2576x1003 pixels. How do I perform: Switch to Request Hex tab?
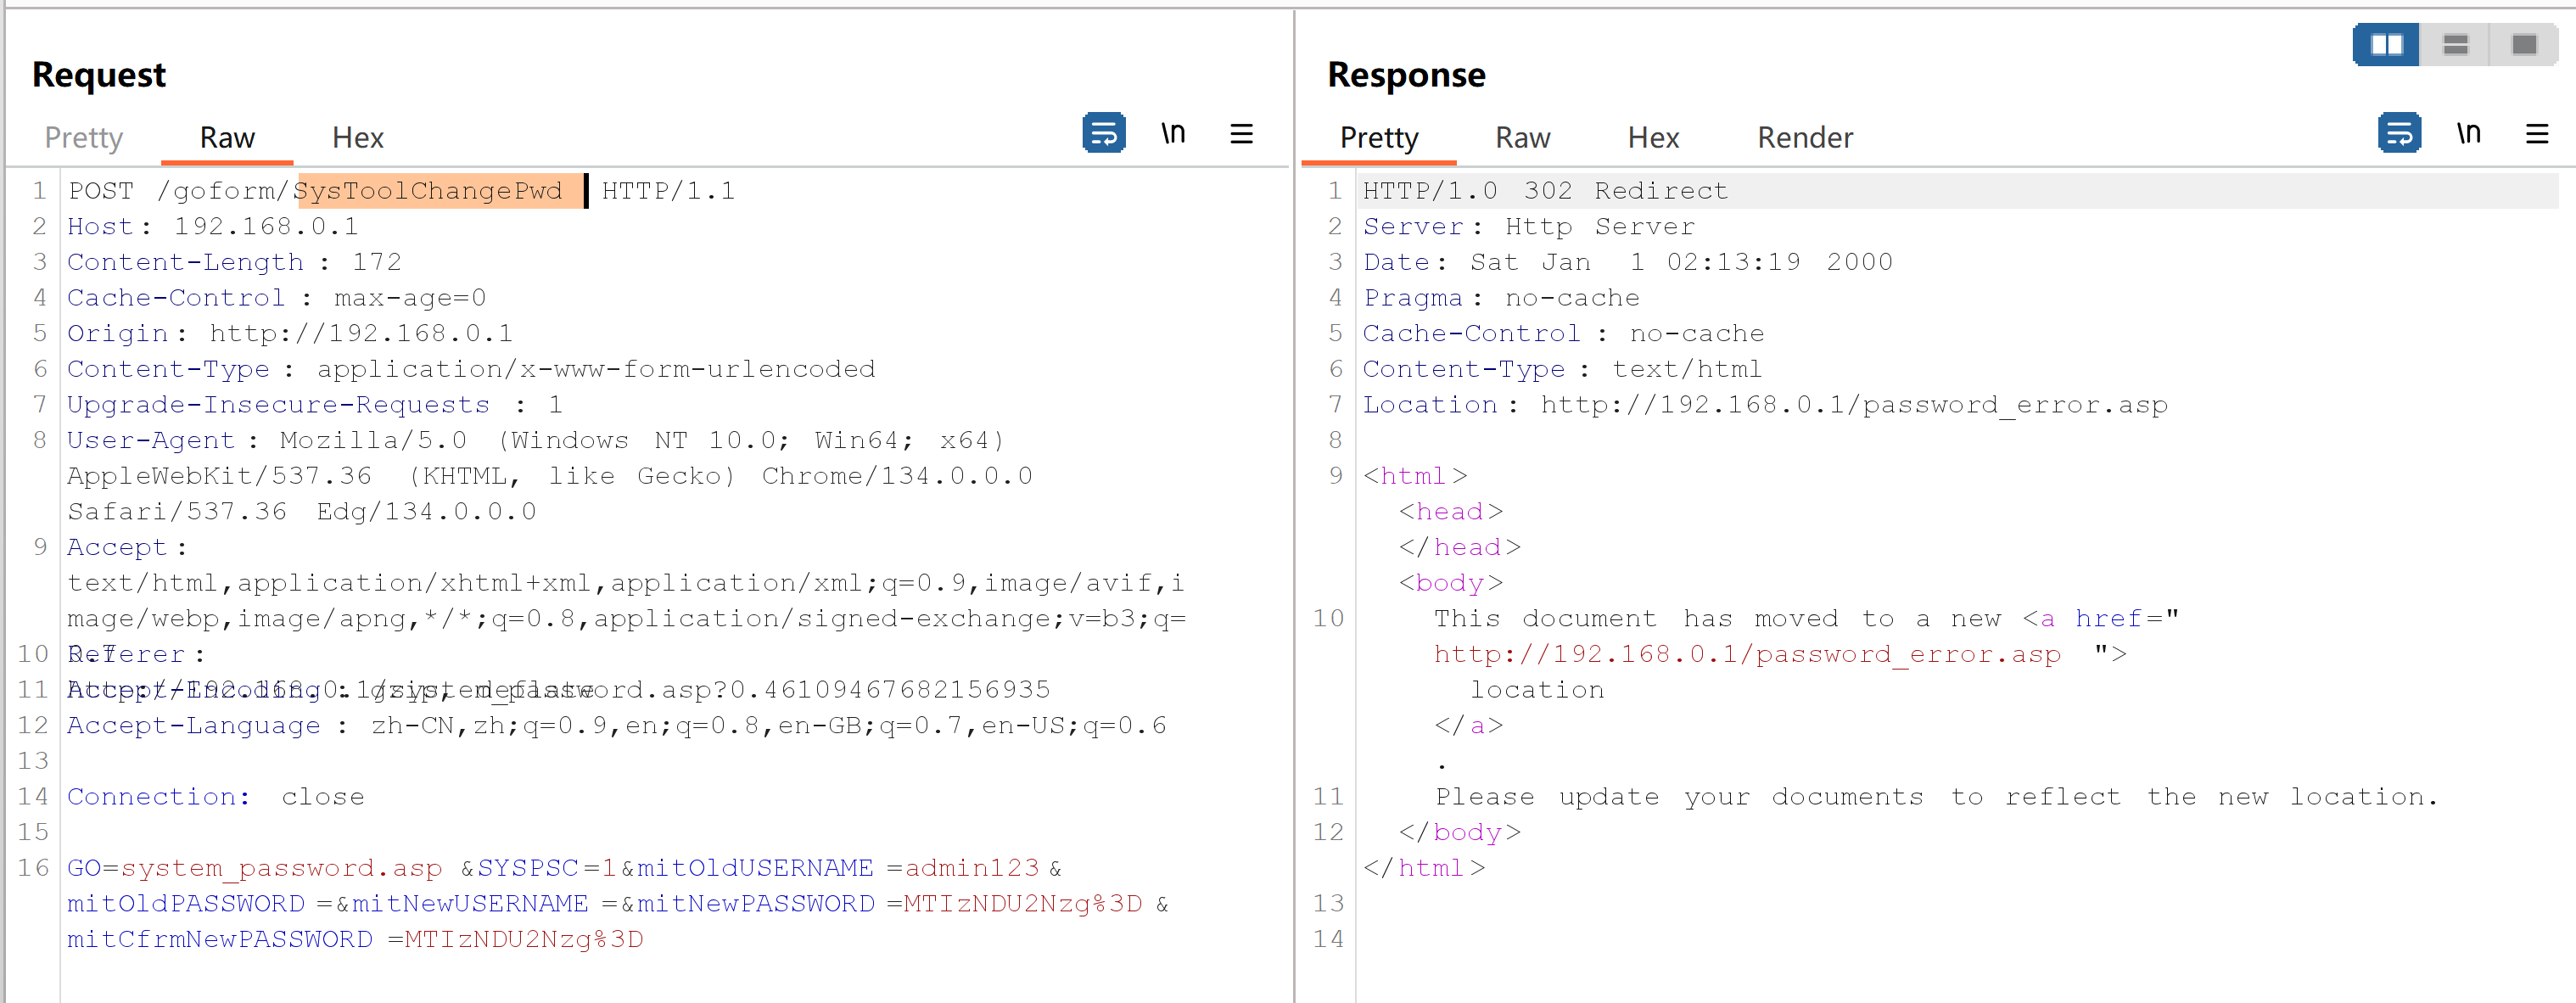(x=357, y=138)
